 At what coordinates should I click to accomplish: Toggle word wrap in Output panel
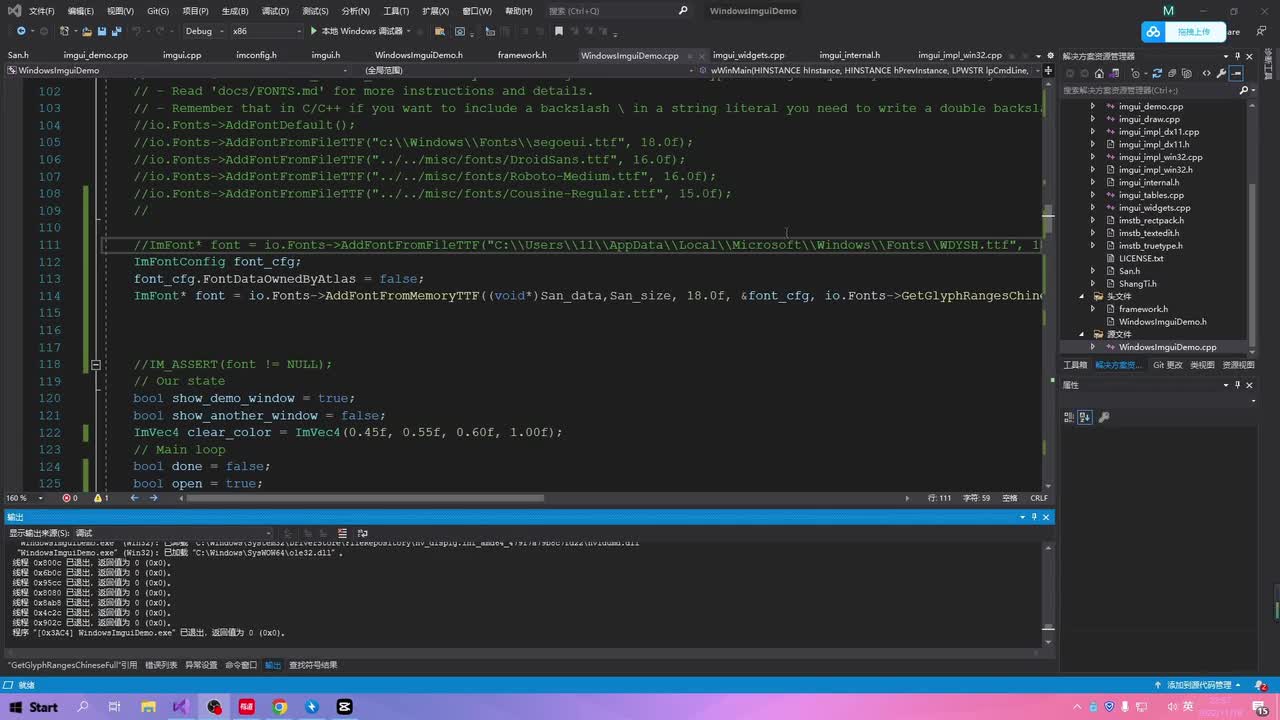[x=363, y=533]
